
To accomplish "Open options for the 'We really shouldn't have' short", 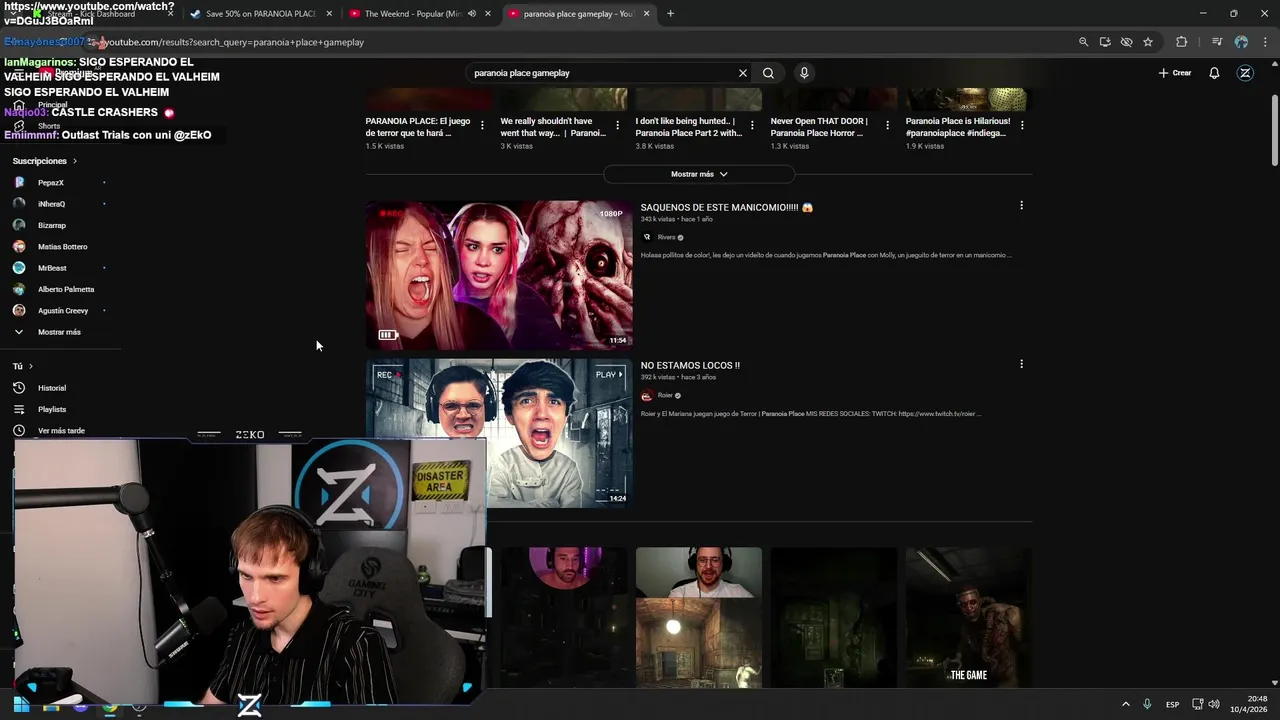I will [x=617, y=125].
